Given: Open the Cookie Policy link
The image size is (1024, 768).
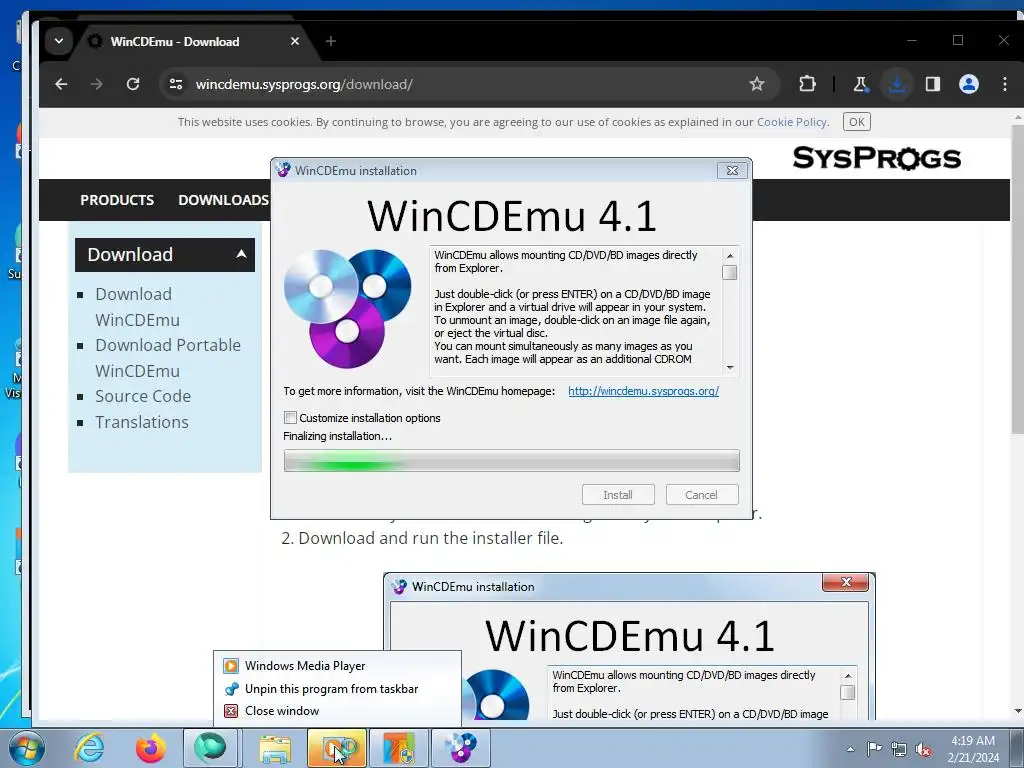Looking at the screenshot, I should [x=792, y=122].
